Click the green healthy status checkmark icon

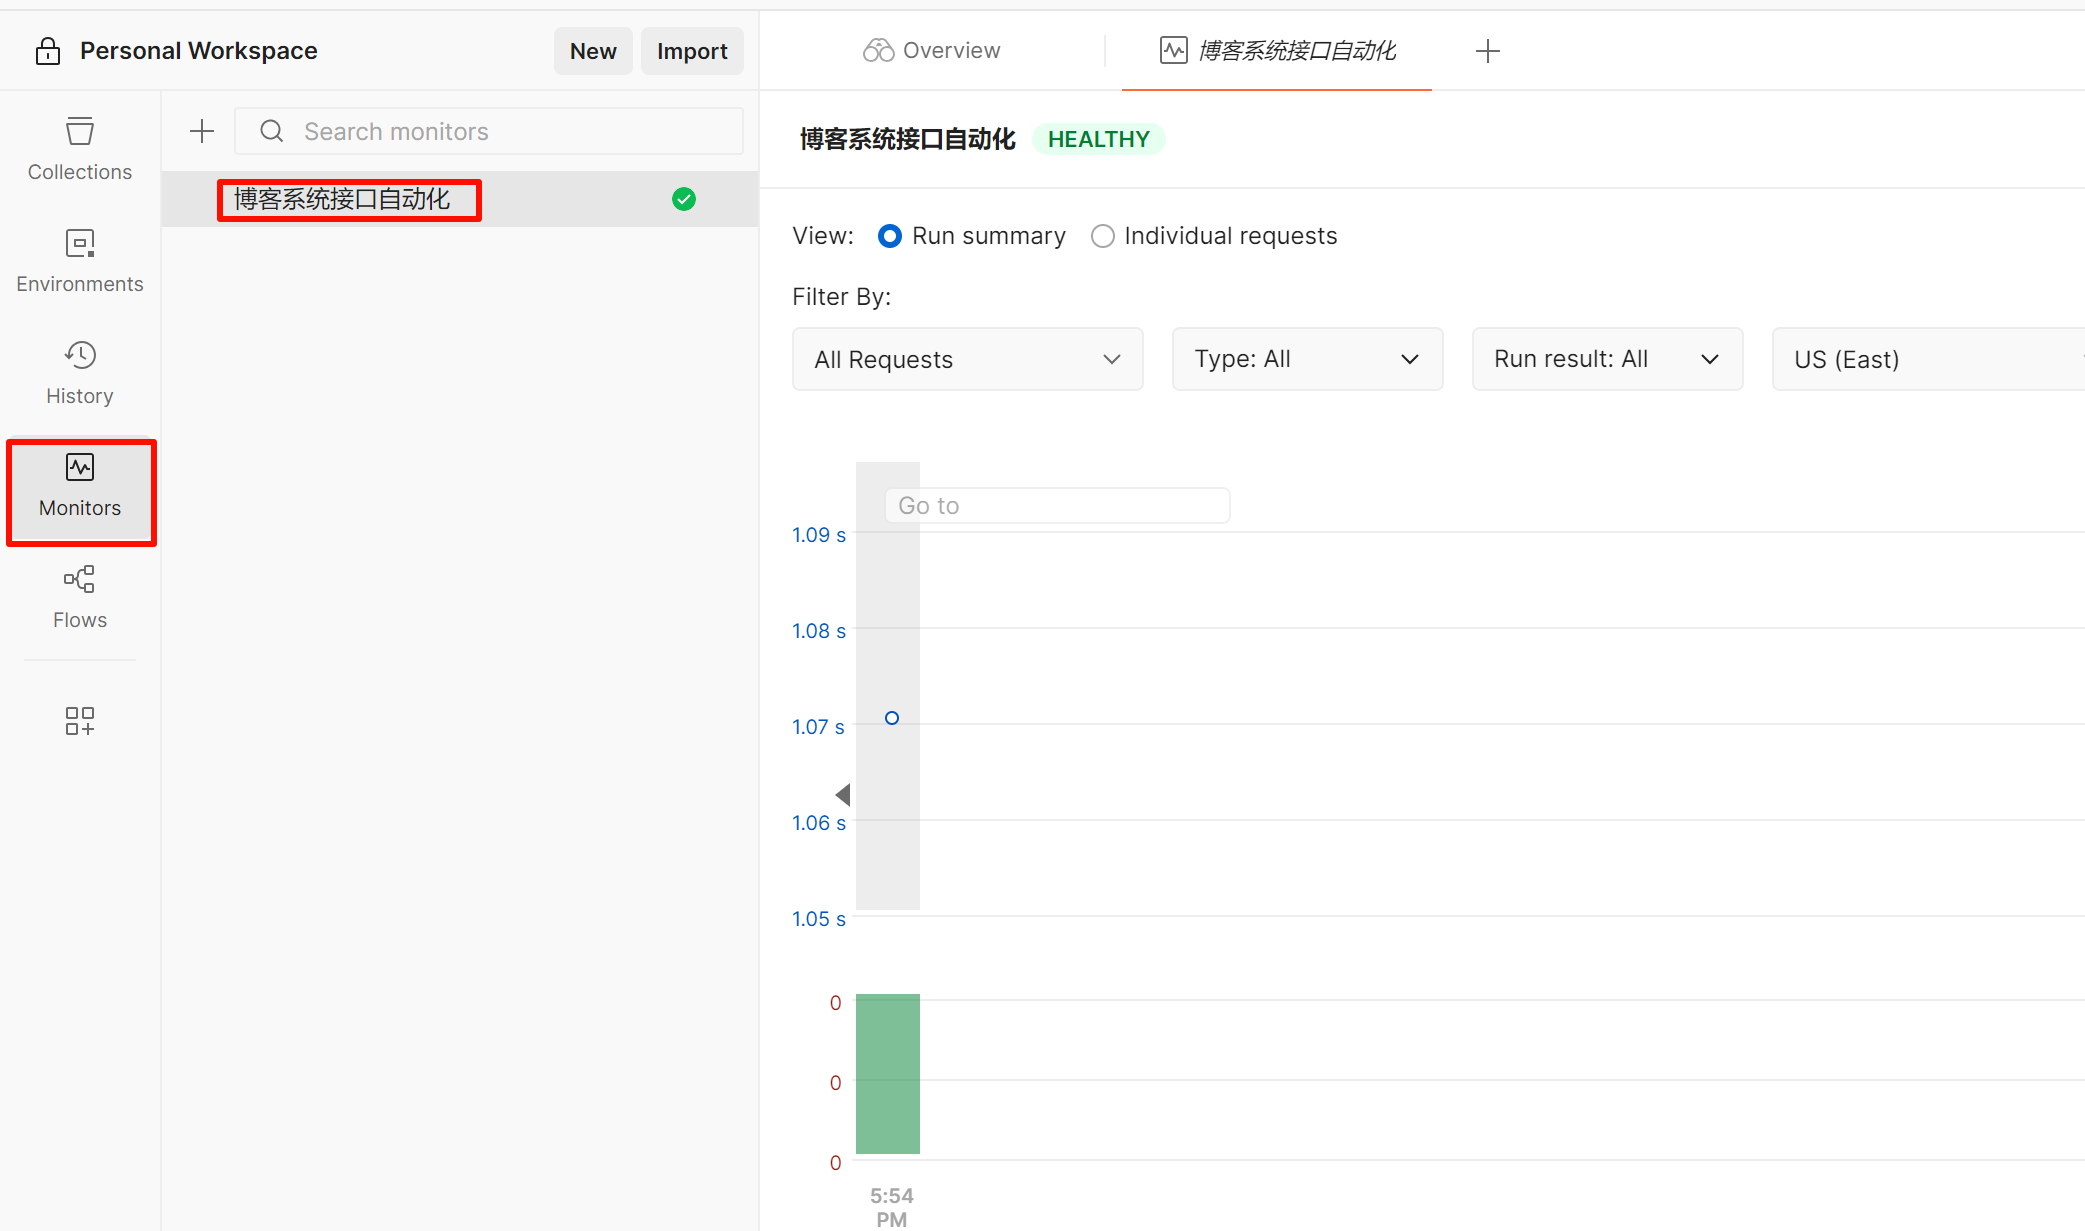[684, 199]
